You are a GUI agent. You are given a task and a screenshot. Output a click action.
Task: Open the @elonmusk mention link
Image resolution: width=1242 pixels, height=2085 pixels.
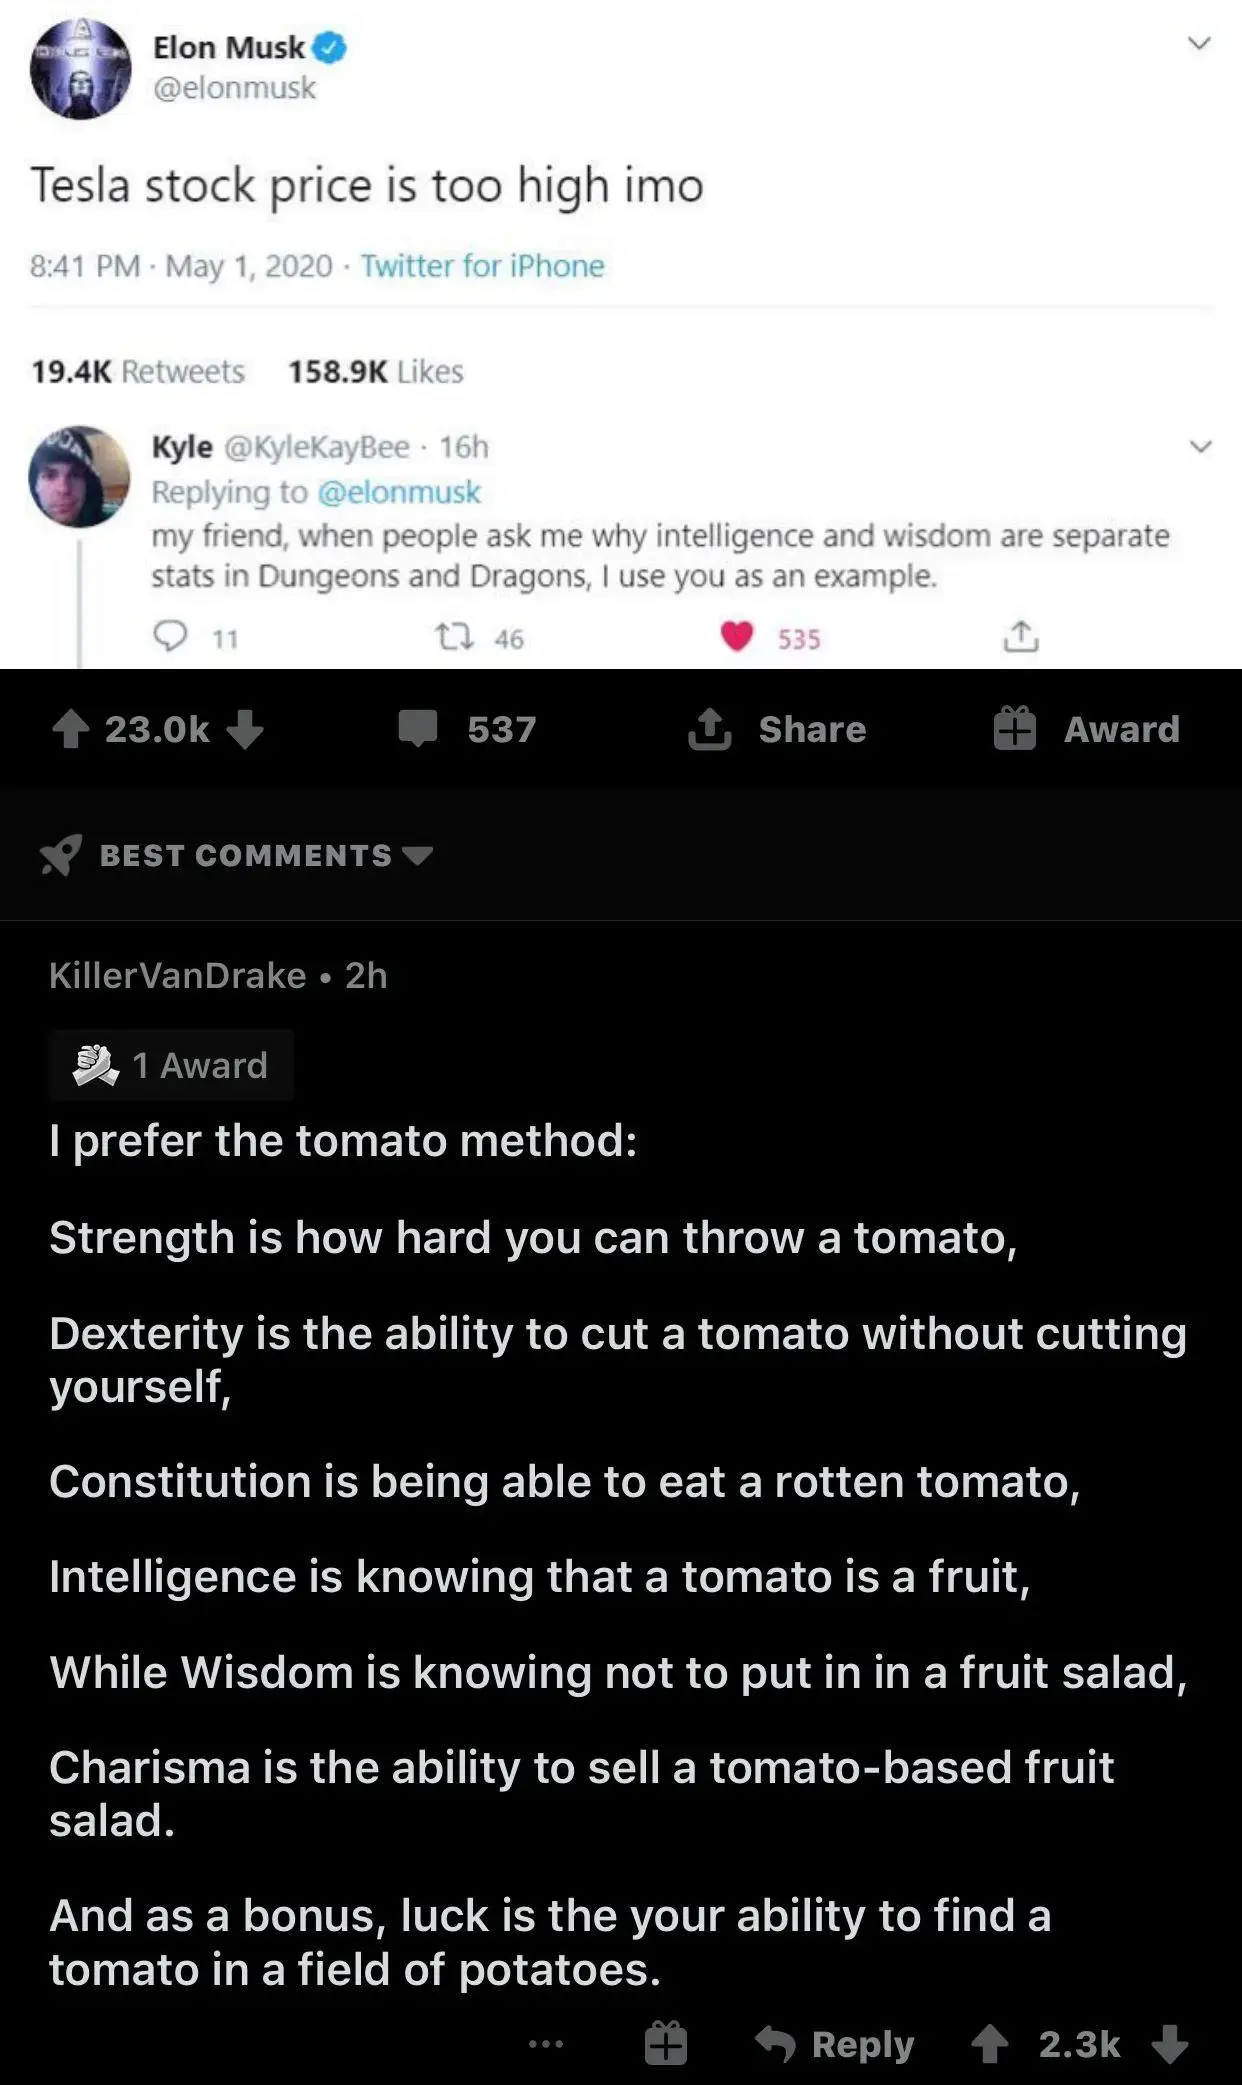tap(399, 492)
